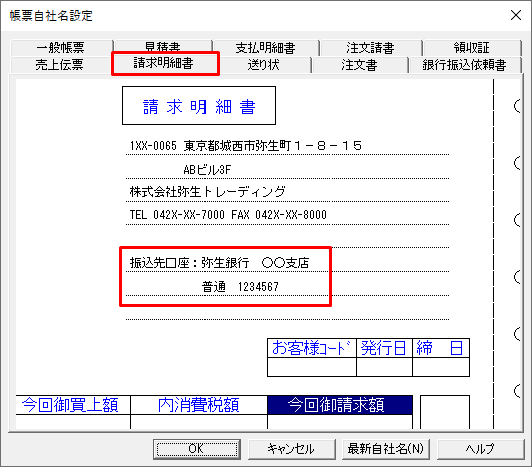Switch to the 注文書 tab

(x=360, y=64)
